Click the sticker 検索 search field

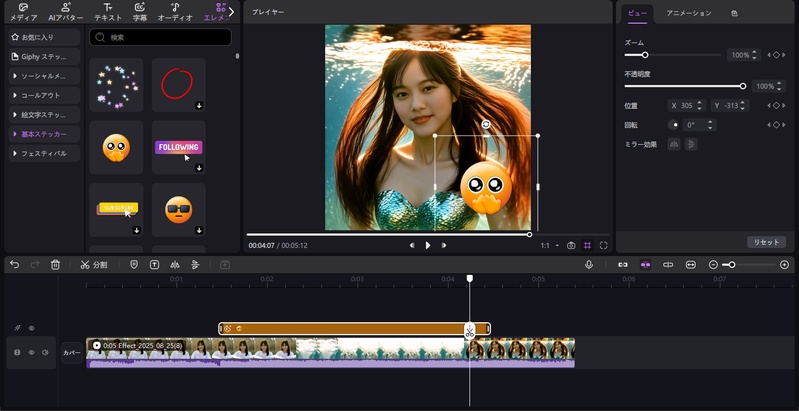click(x=160, y=37)
